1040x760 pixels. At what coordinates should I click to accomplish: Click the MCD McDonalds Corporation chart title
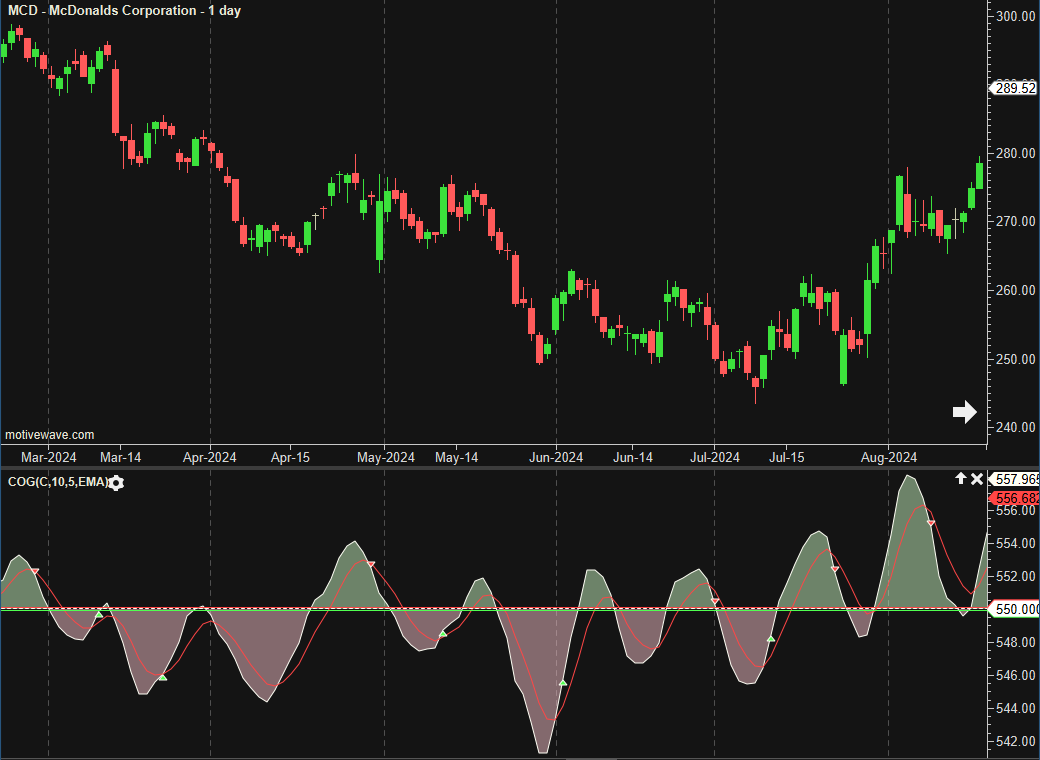tap(124, 10)
